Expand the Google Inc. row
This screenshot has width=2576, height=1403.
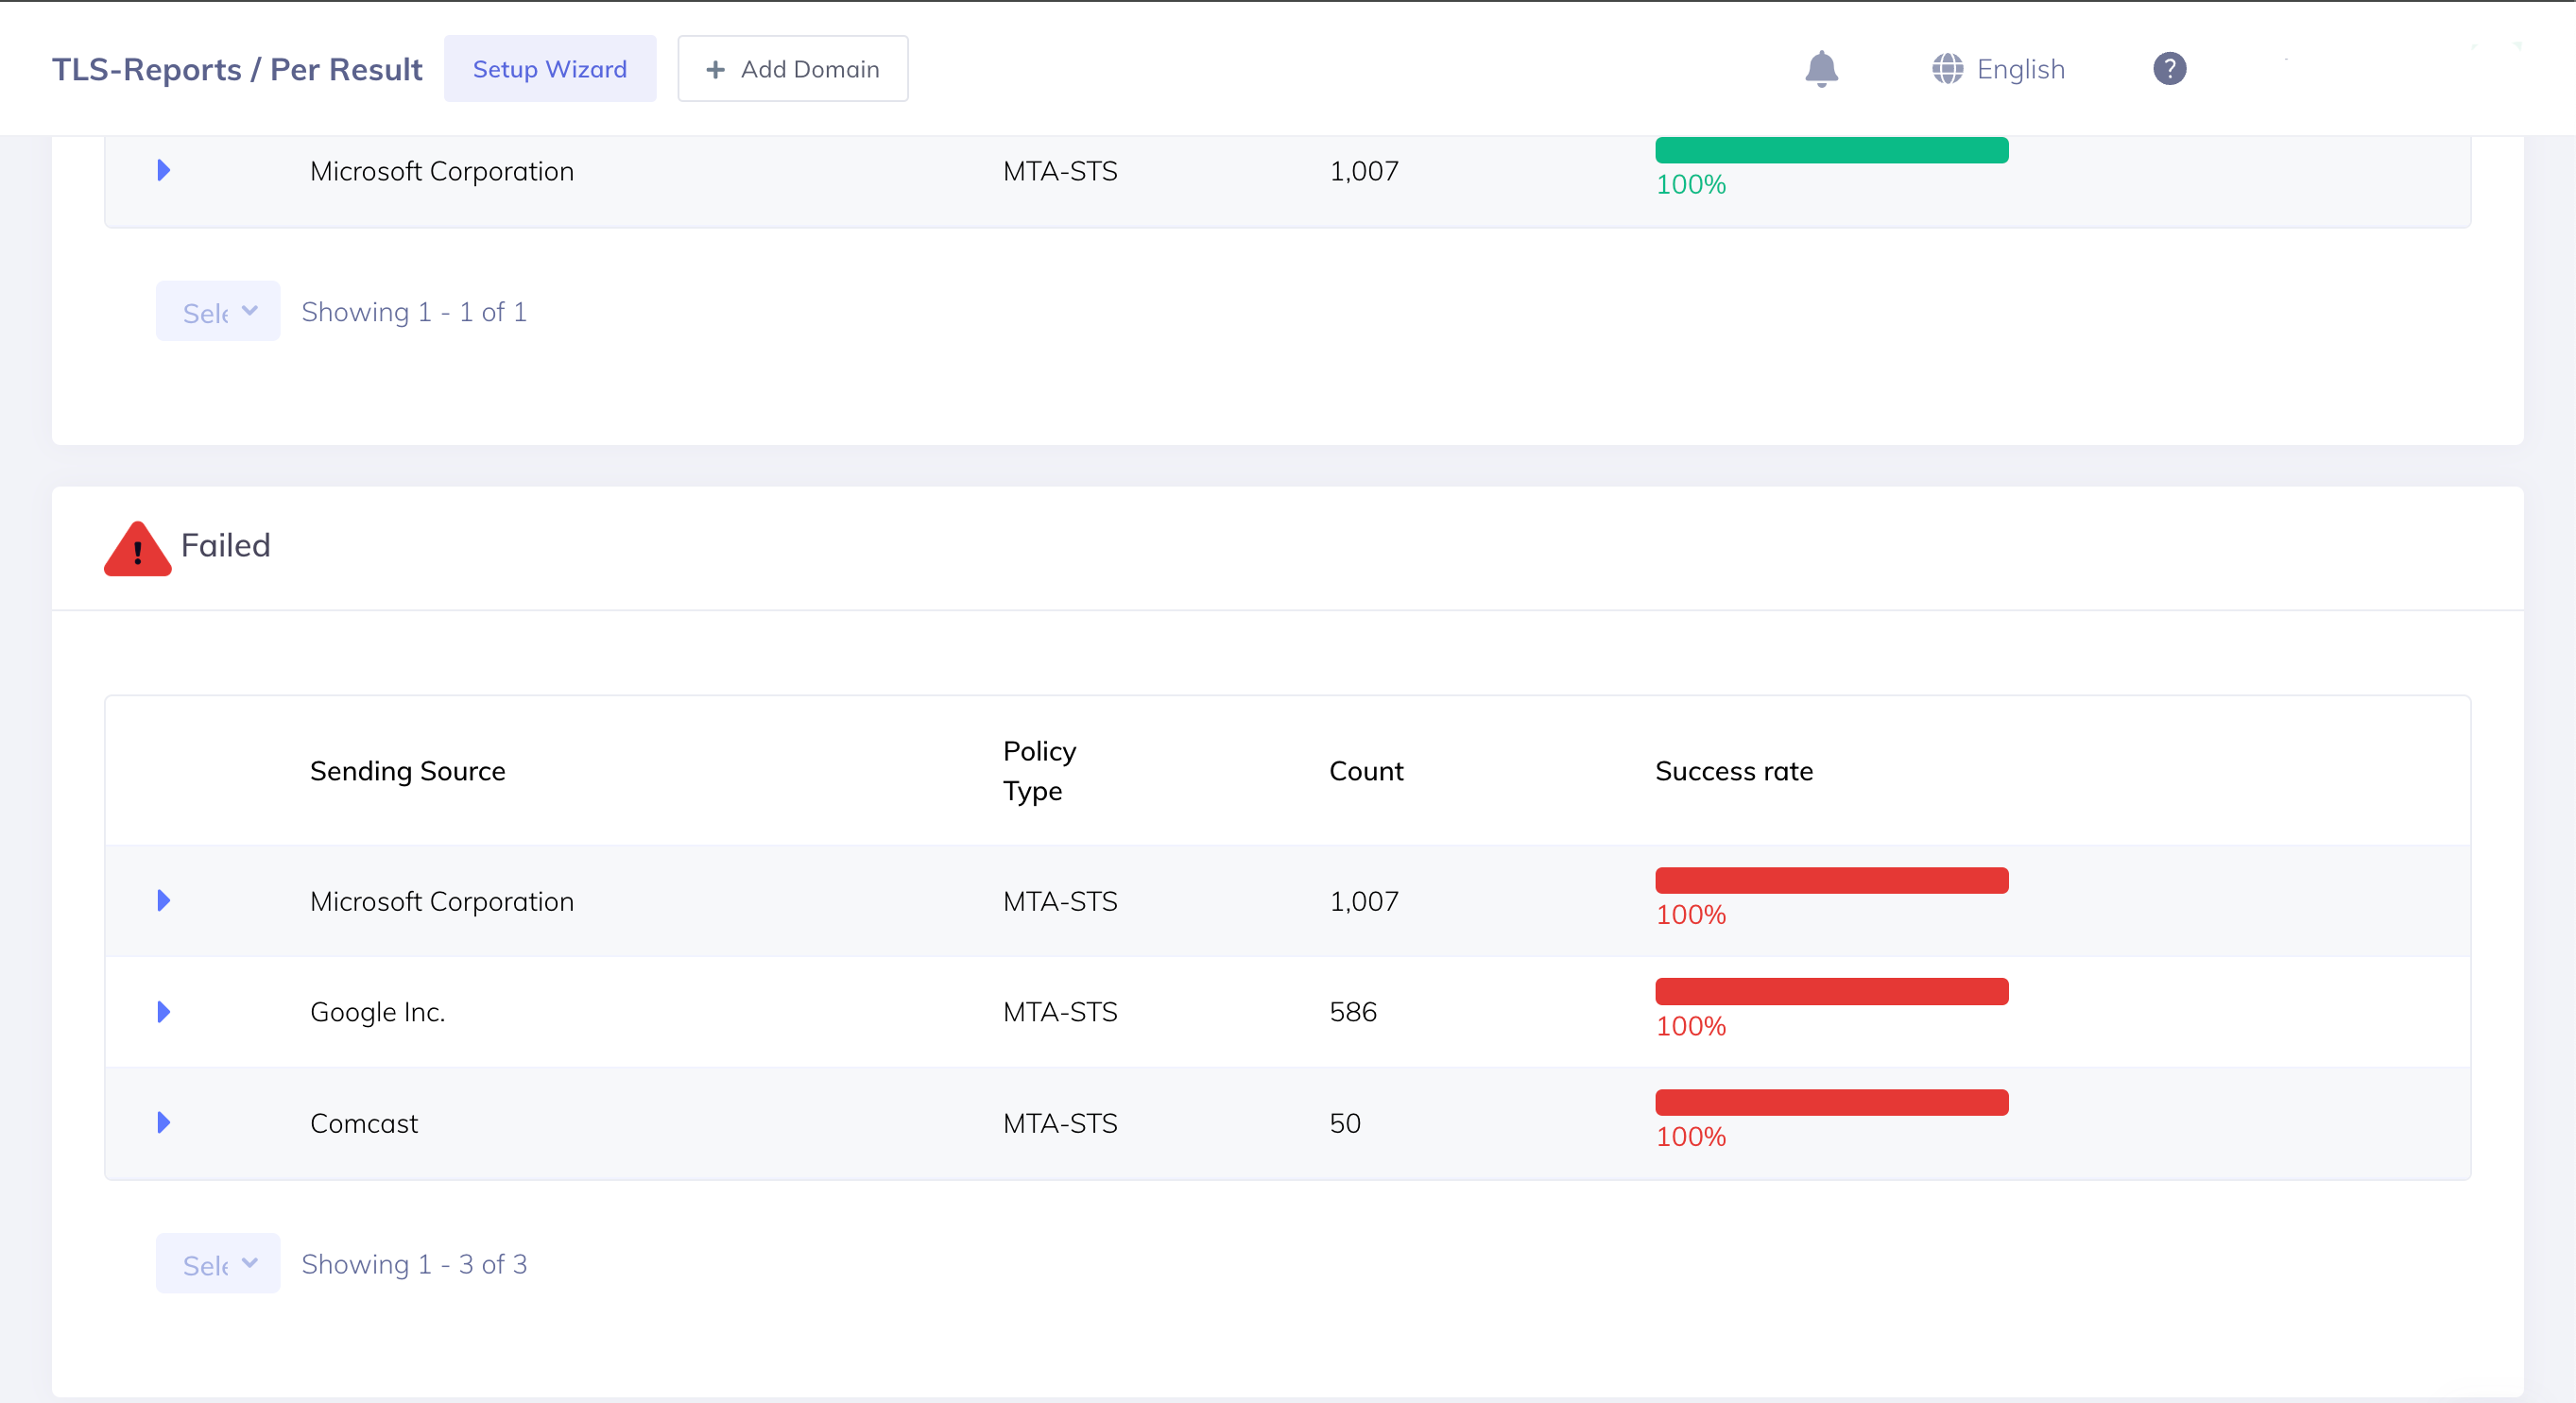click(164, 1012)
